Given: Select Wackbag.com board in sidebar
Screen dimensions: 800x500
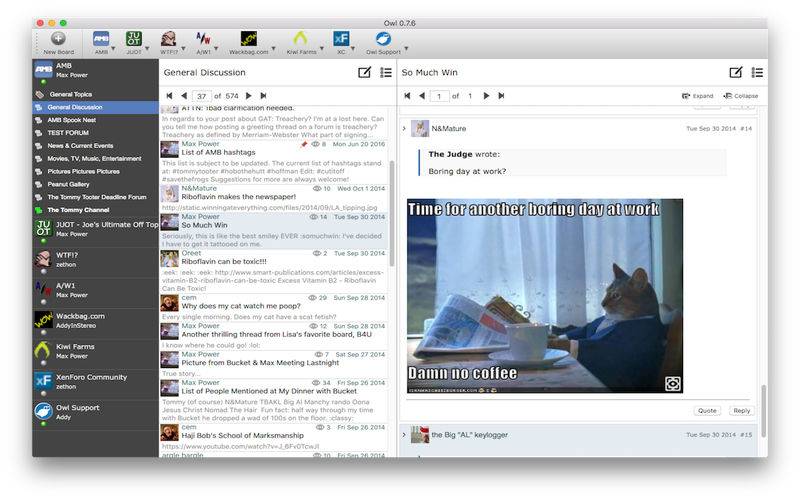Looking at the screenshot, I should [x=95, y=323].
